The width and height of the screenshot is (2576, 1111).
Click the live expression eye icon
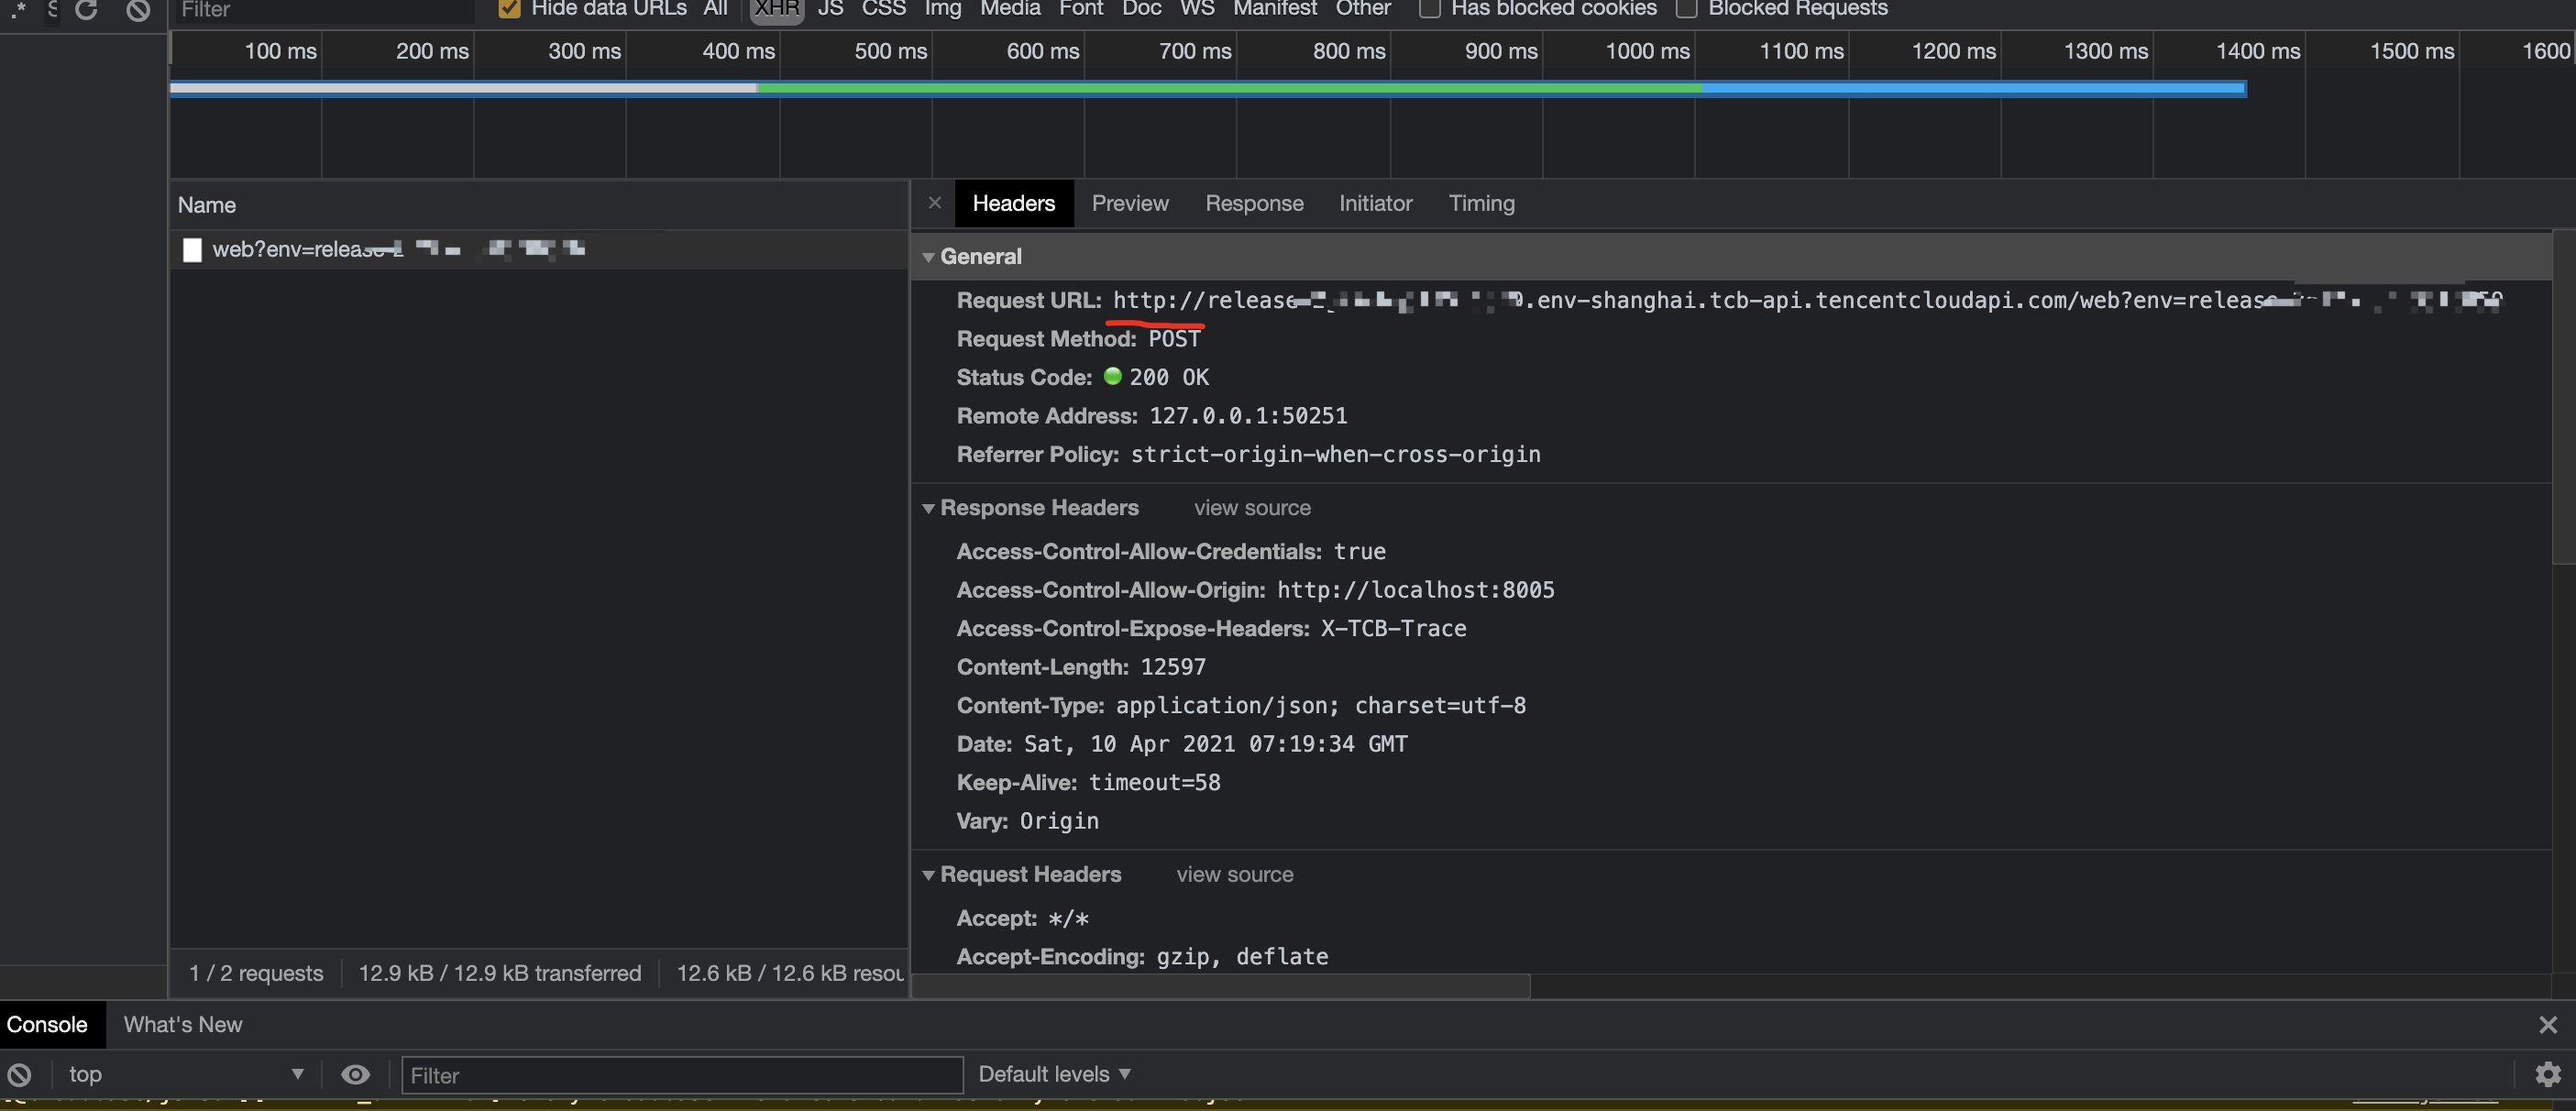coord(355,1075)
